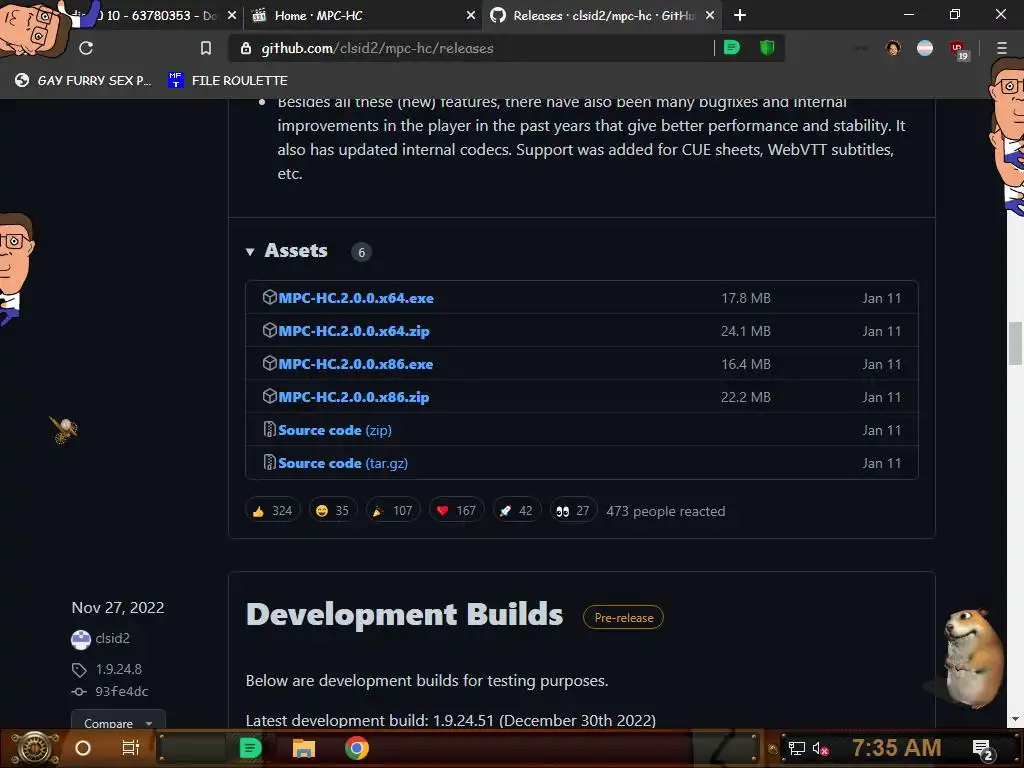
Task: Click the lock icon in address bar
Action: tap(246, 48)
